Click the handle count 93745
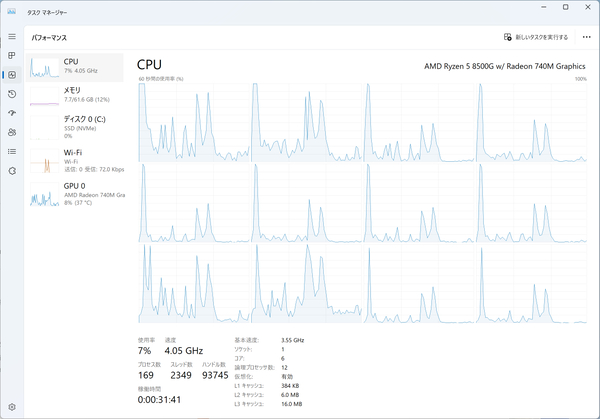Image resolution: width=600 pixels, height=419 pixels. [x=215, y=375]
